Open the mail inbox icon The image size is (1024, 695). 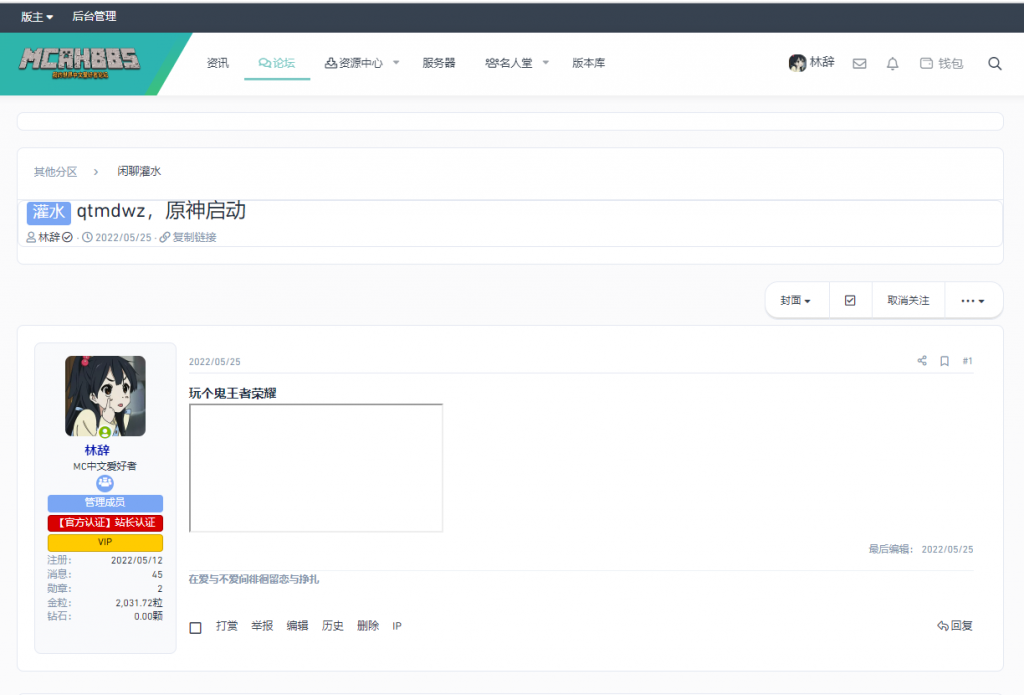pos(859,63)
